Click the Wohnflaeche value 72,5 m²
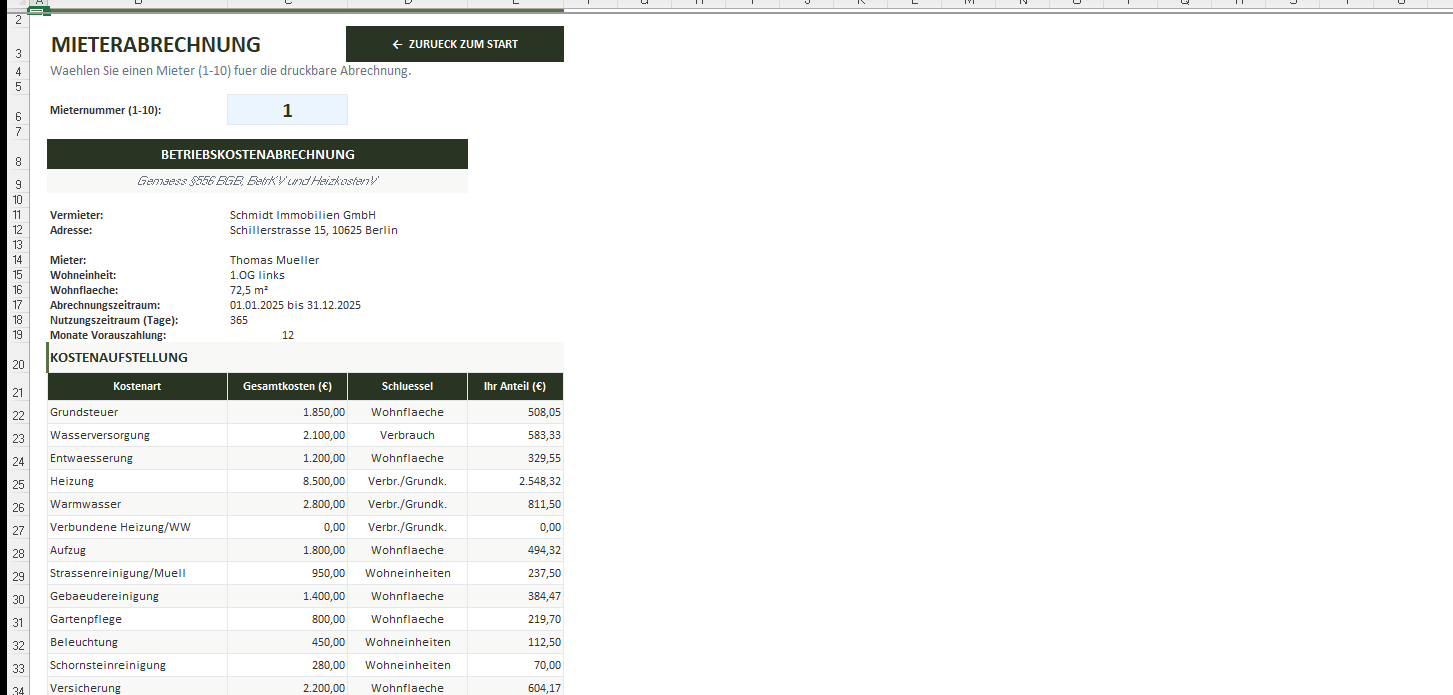This screenshot has height=695, width=1453. [262, 290]
